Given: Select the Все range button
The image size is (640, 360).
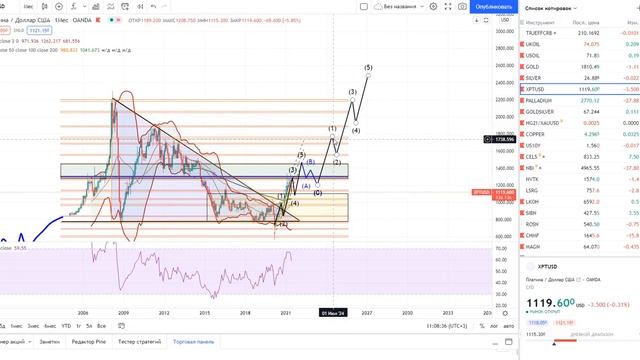Looking at the screenshot, I should [x=101, y=326].
